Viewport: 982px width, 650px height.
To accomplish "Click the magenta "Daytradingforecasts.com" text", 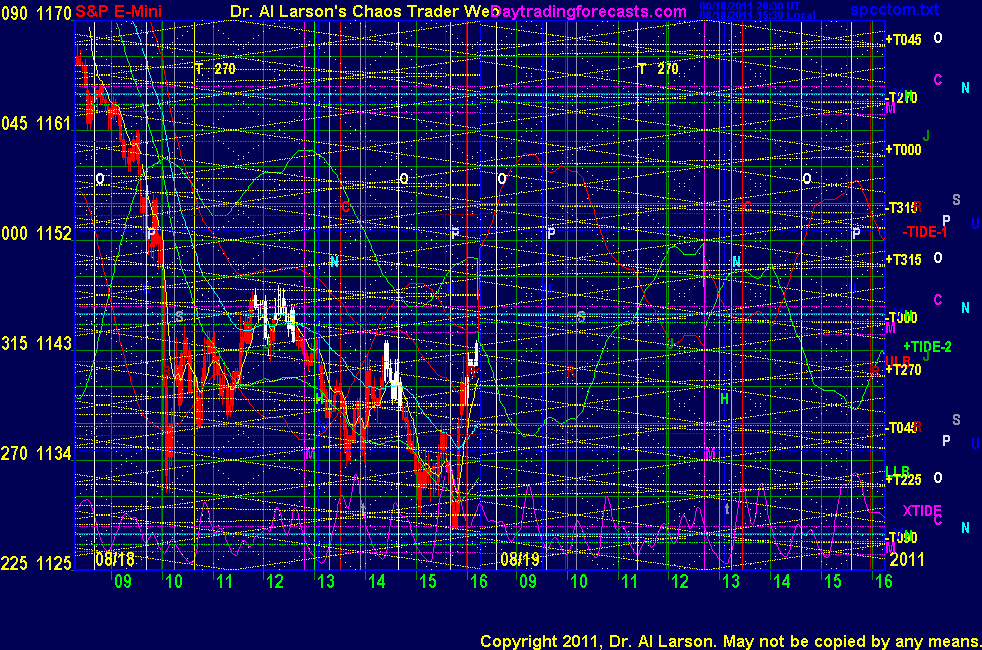I will [589, 11].
